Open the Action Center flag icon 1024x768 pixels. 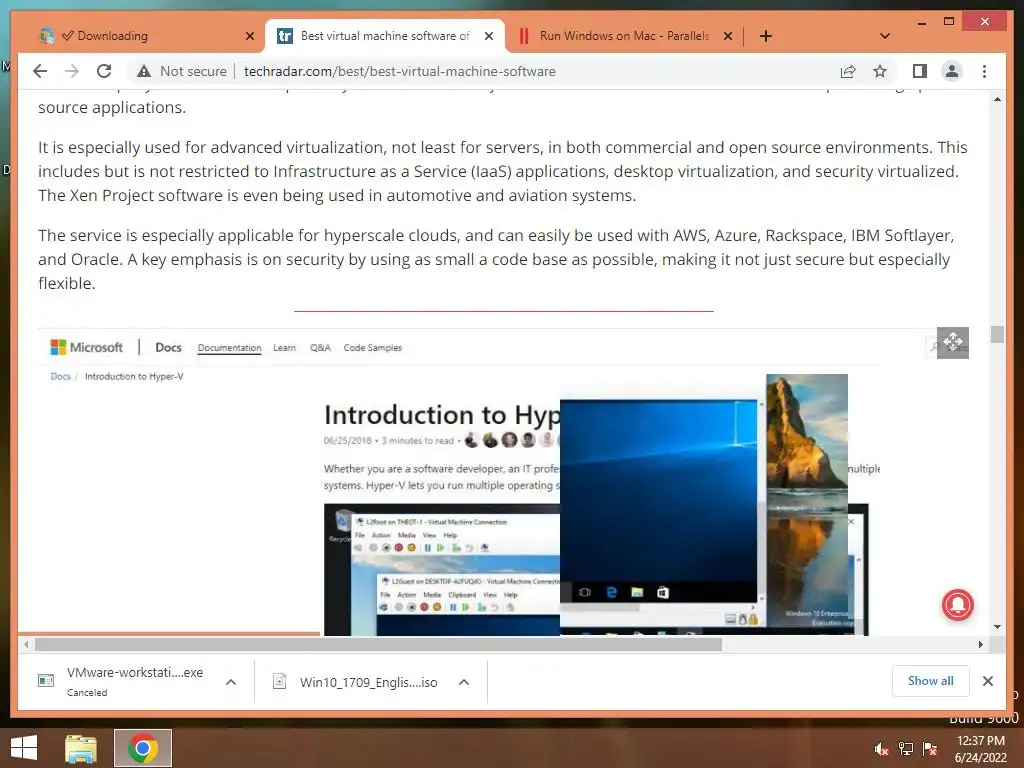[930, 749]
